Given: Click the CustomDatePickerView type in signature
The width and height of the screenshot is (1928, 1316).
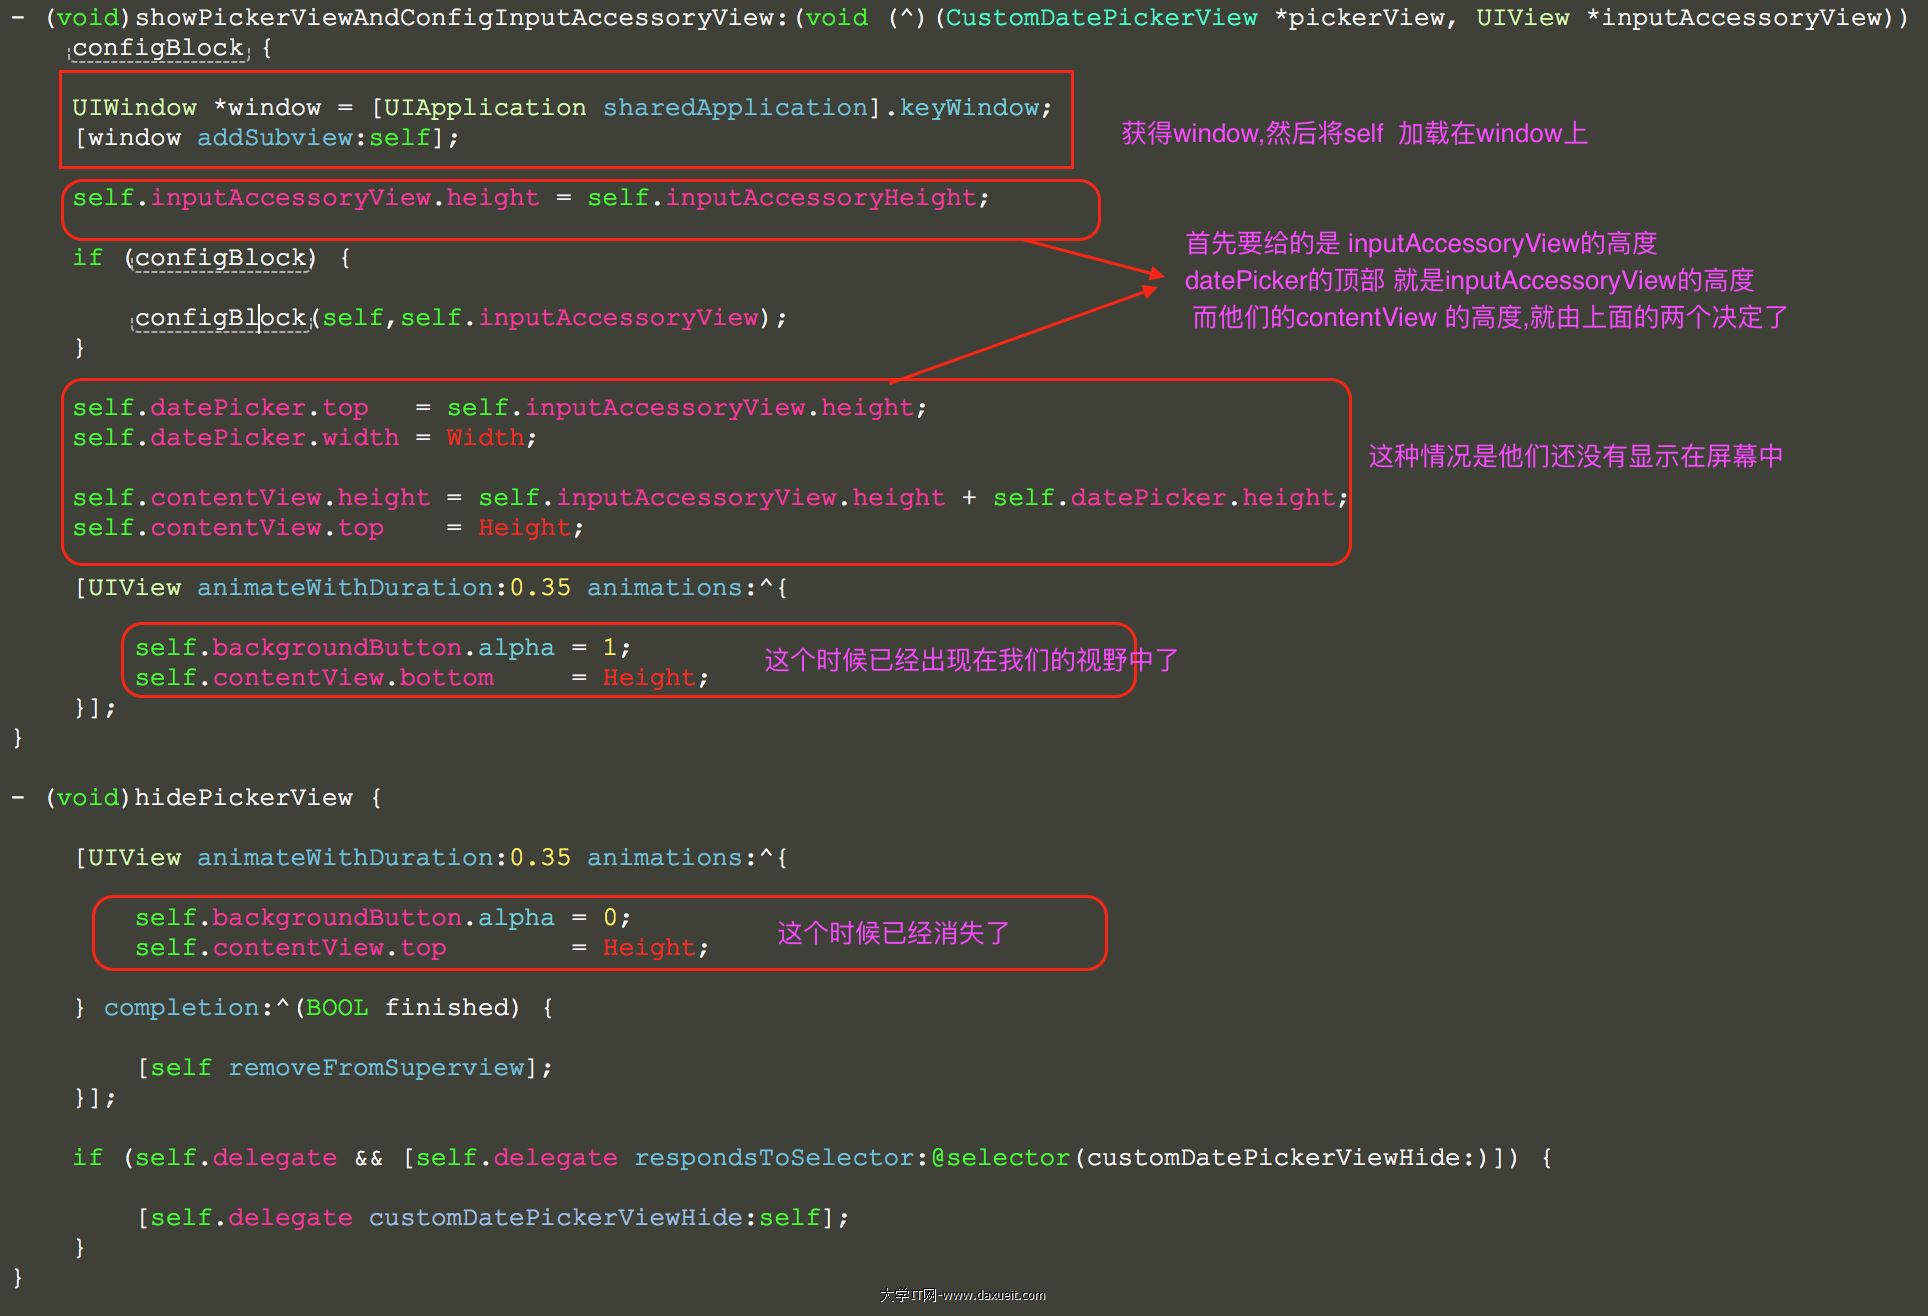Looking at the screenshot, I should 1101,18.
